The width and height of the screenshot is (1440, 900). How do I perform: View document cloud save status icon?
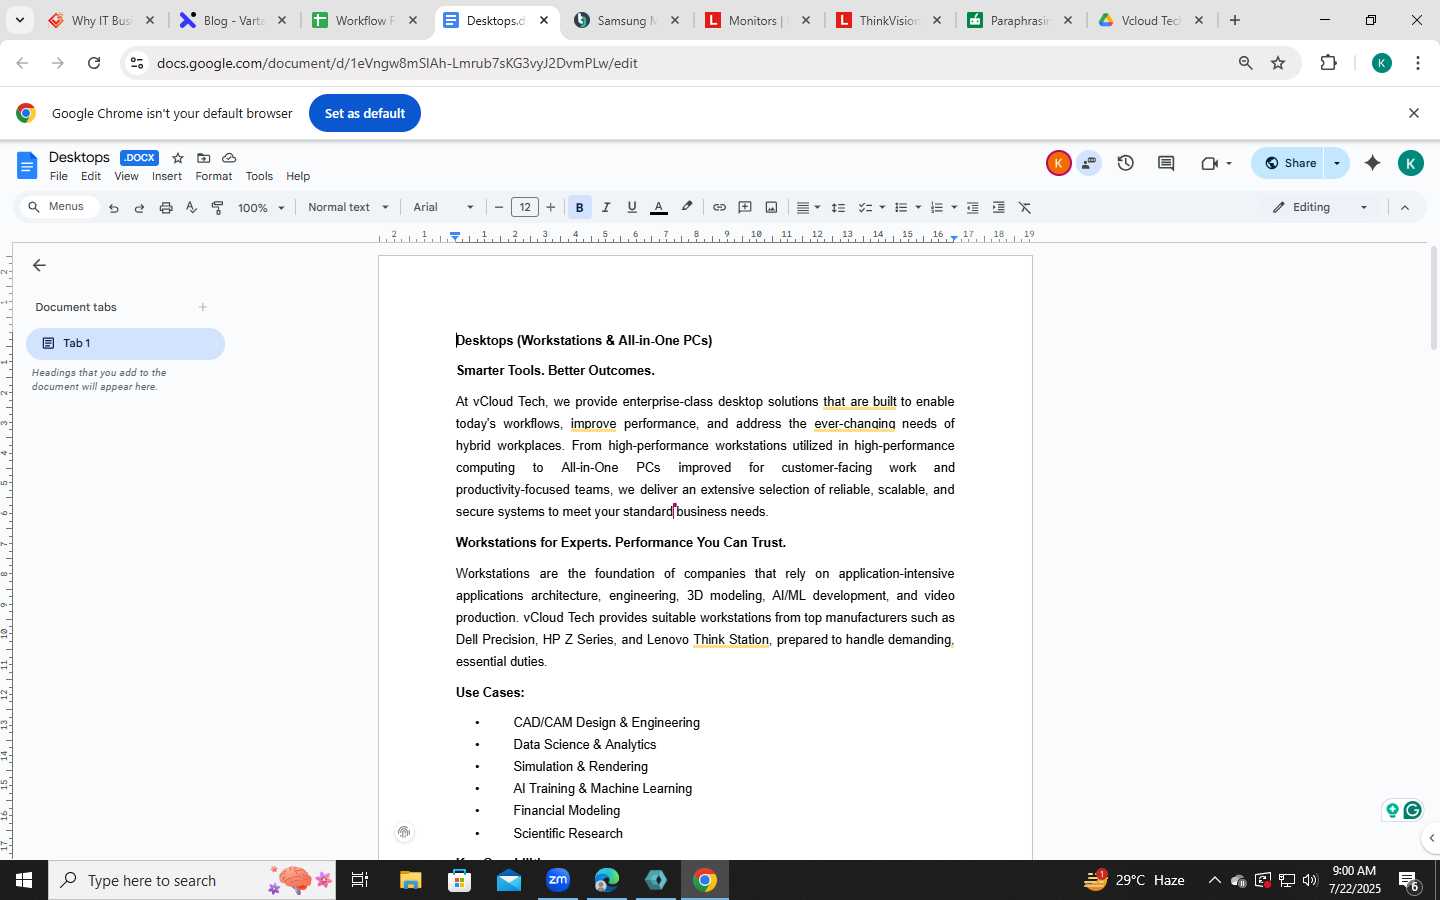tap(229, 158)
